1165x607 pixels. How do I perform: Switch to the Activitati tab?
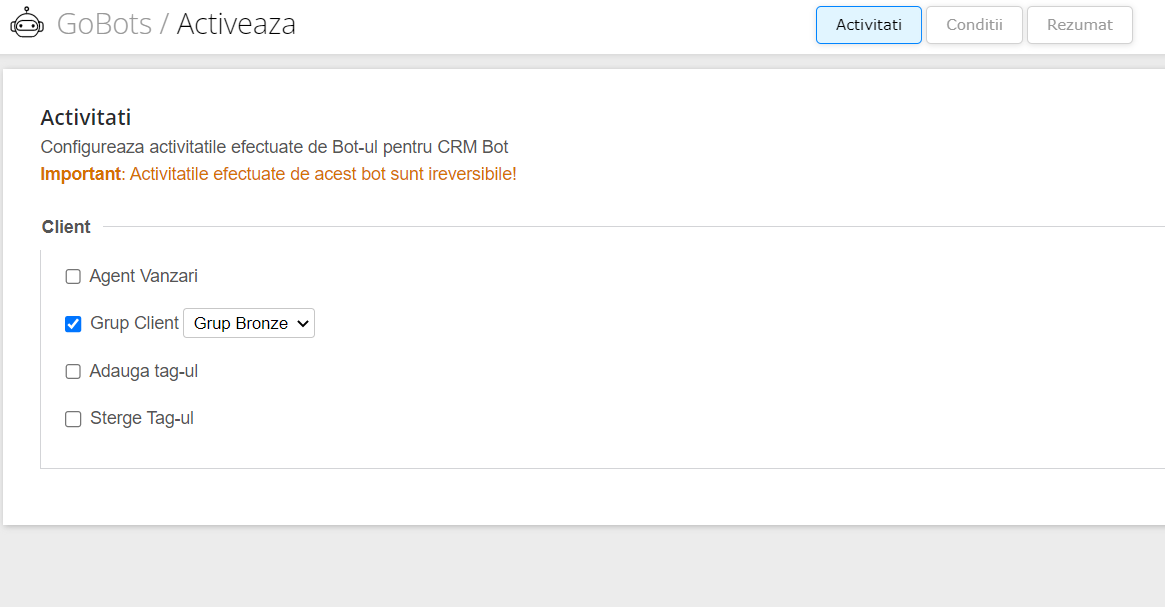(x=869, y=25)
